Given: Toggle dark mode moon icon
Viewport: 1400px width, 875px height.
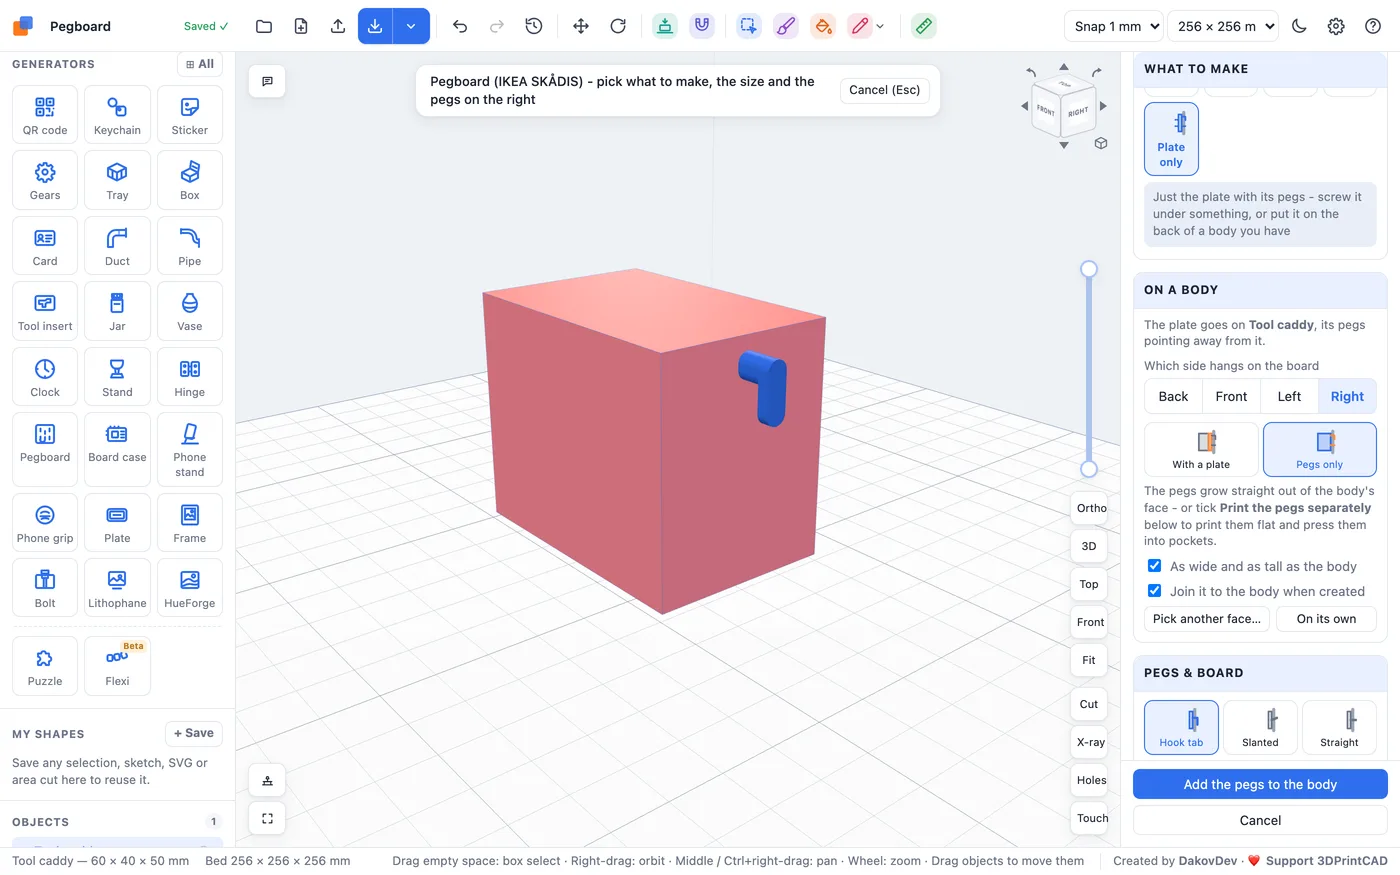Looking at the screenshot, I should pos(1299,26).
